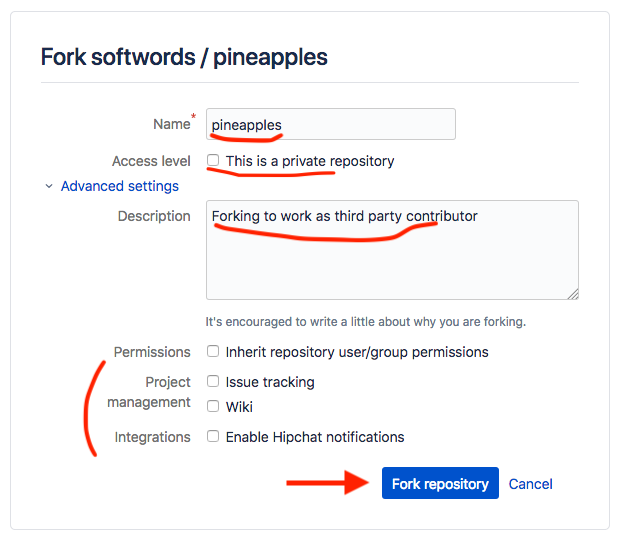Click the Description box resize handle

pos(573,294)
